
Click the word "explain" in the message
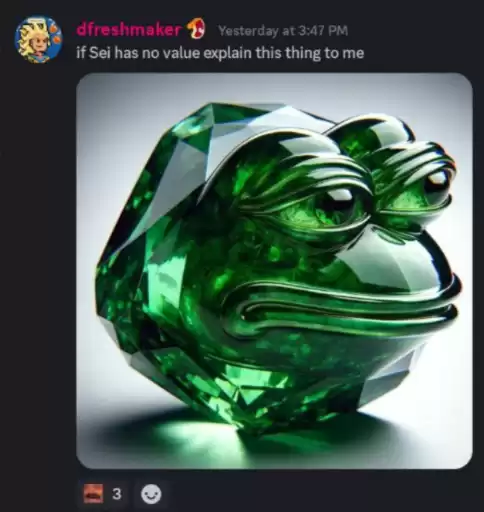(x=227, y=53)
